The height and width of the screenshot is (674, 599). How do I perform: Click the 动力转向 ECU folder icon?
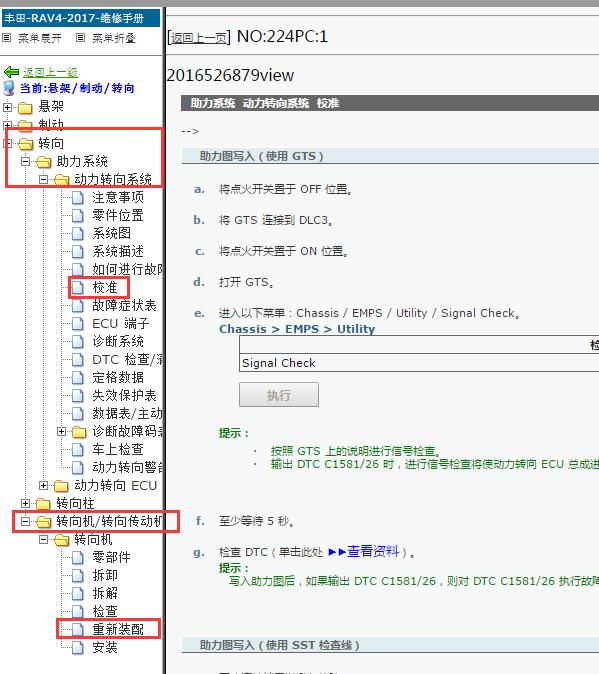(x=61, y=486)
